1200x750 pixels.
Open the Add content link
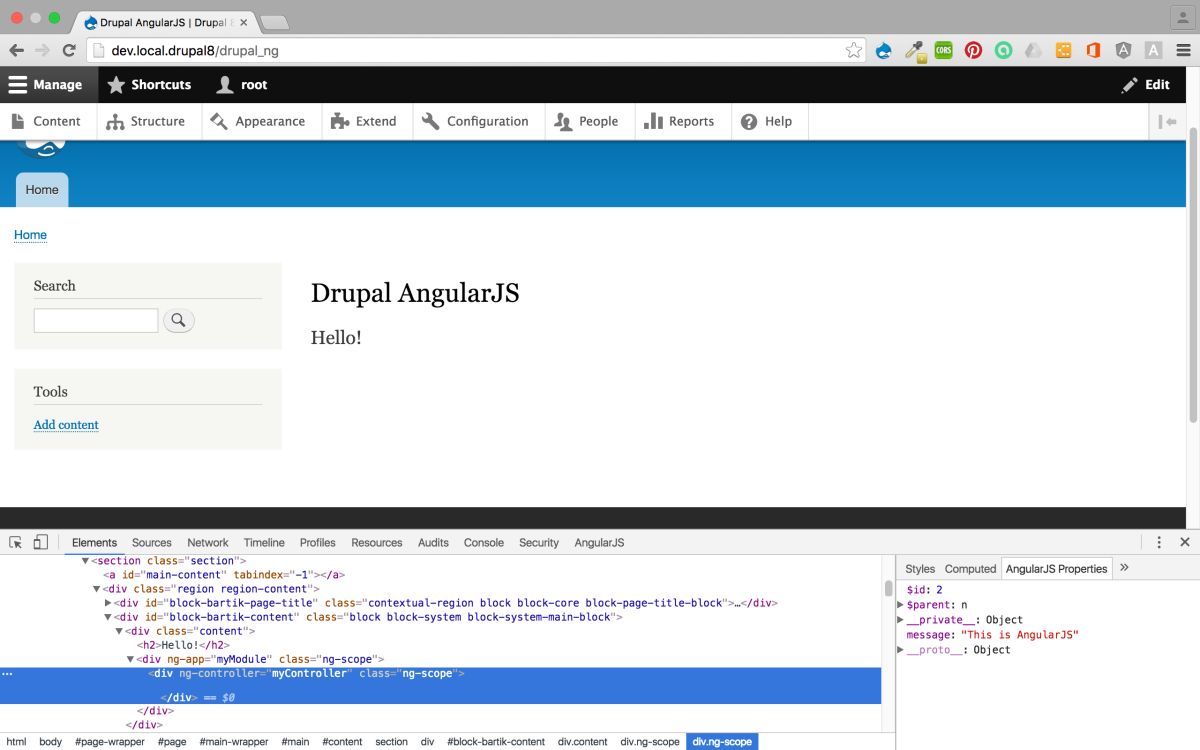66,425
